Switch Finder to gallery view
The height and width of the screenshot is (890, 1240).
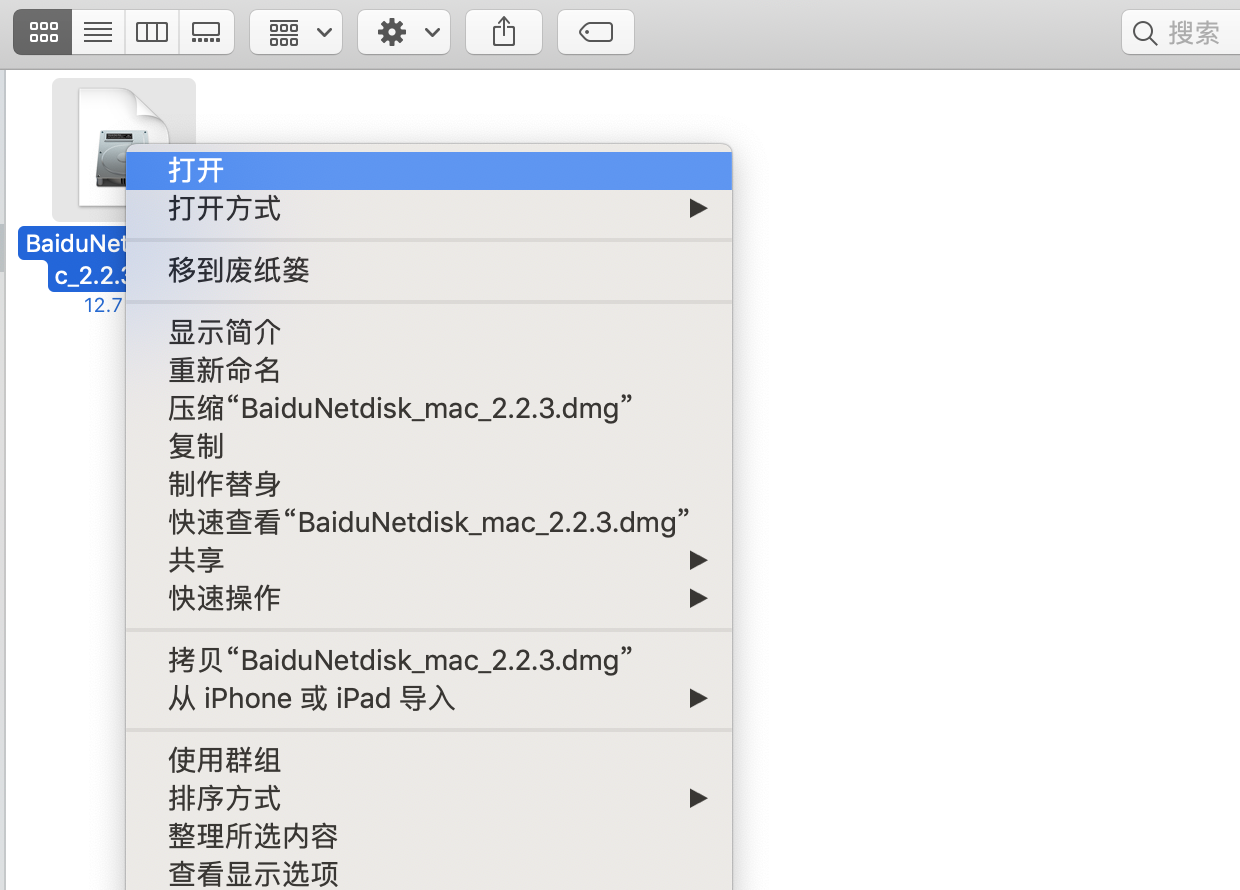click(206, 32)
